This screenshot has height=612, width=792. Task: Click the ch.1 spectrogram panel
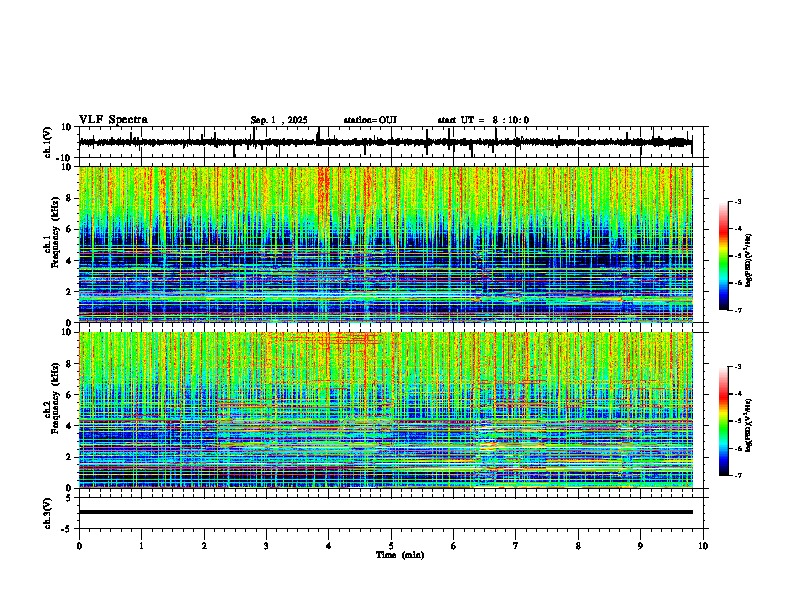(x=386, y=244)
